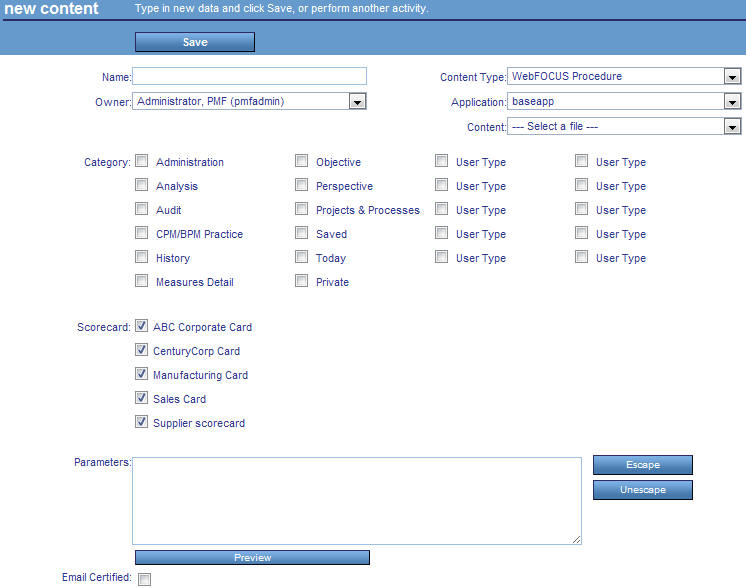Uncheck the Manufacturing Card scorecard
The height and width of the screenshot is (588, 746).
click(141, 374)
